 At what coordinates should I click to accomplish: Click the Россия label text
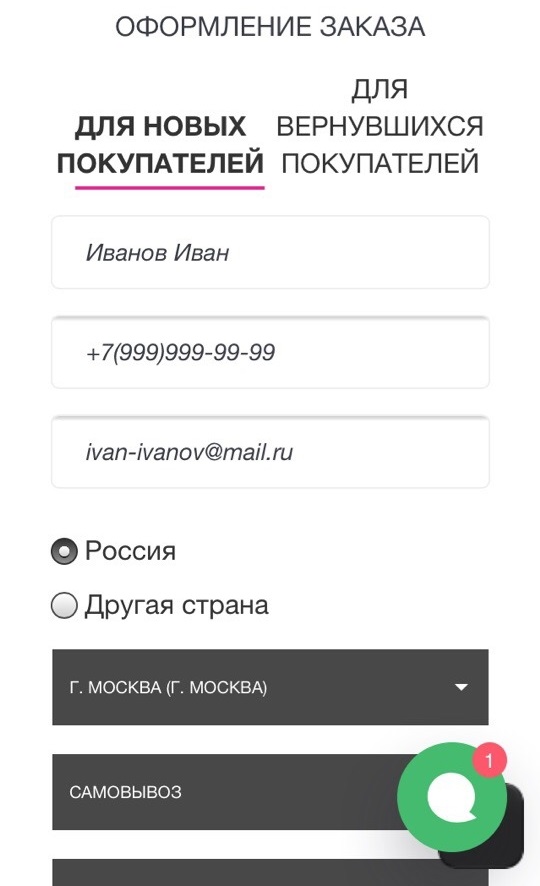click(x=130, y=551)
